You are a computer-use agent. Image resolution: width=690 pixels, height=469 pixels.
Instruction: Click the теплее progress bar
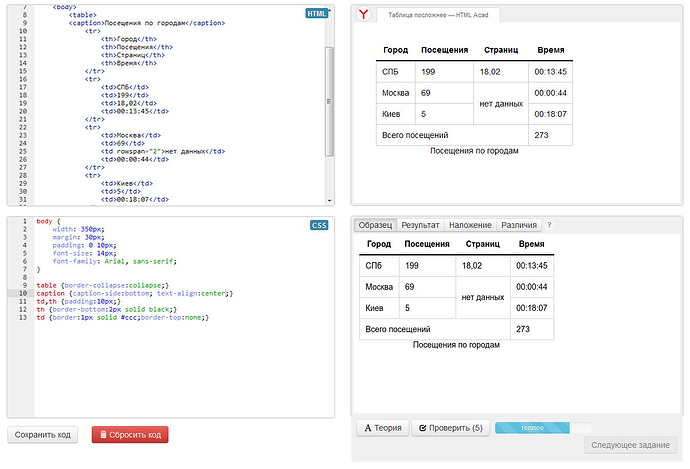pos(543,428)
